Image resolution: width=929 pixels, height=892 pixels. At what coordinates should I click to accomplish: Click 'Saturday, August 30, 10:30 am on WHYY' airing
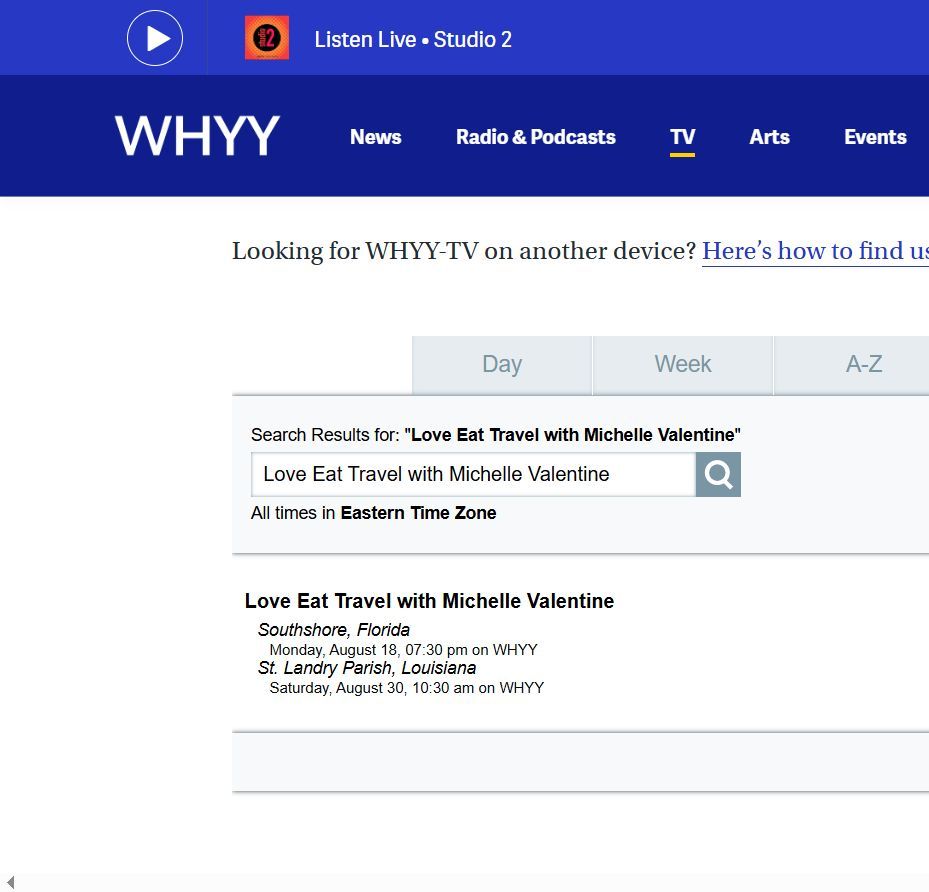click(406, 688)
